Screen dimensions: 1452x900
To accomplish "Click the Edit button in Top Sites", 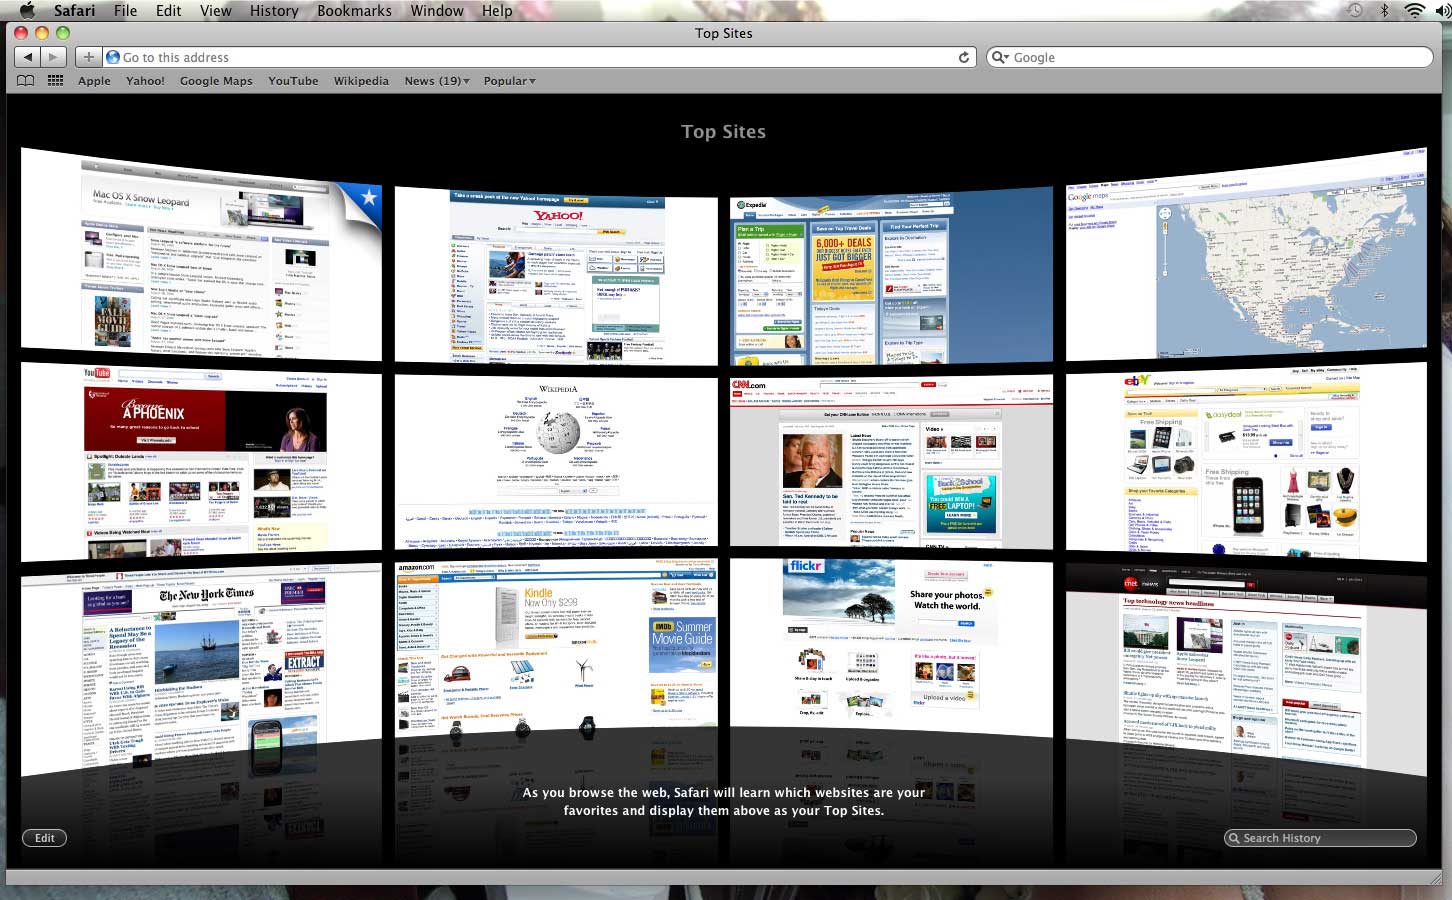I will coord(45,838).
